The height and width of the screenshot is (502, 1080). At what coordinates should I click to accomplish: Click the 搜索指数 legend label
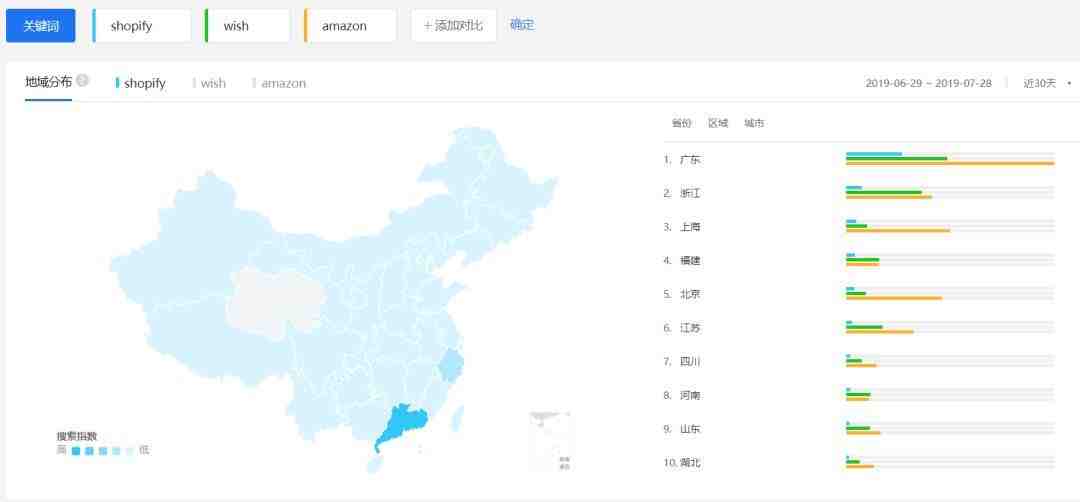tap(77, 436)
